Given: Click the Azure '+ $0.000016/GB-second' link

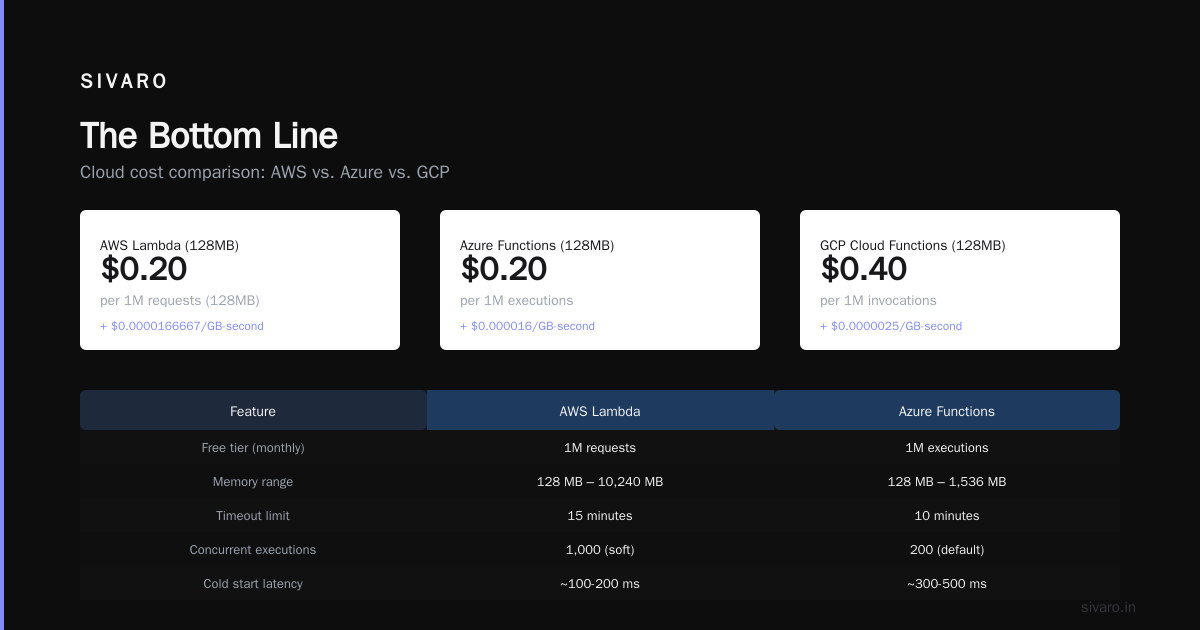Looking at the screenshot, I should [x=527, y=326].
